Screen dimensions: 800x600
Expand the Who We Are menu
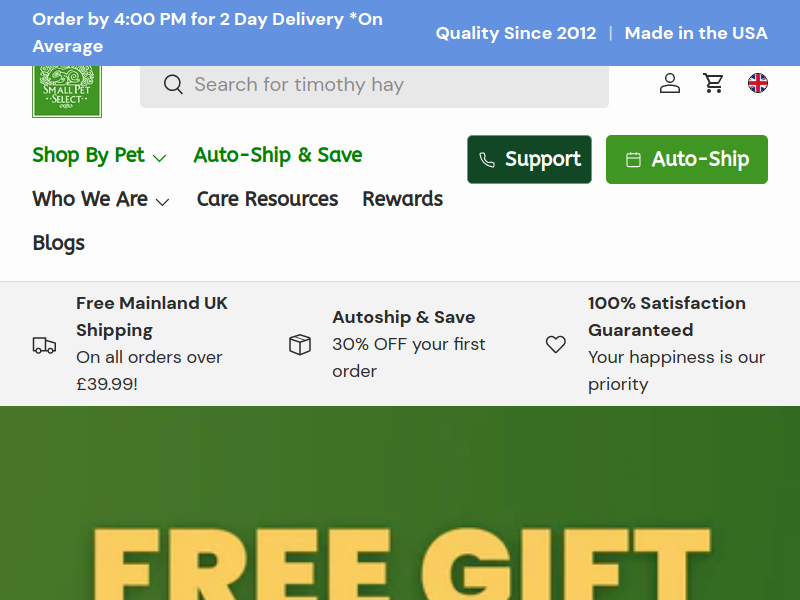coord(101,199)
